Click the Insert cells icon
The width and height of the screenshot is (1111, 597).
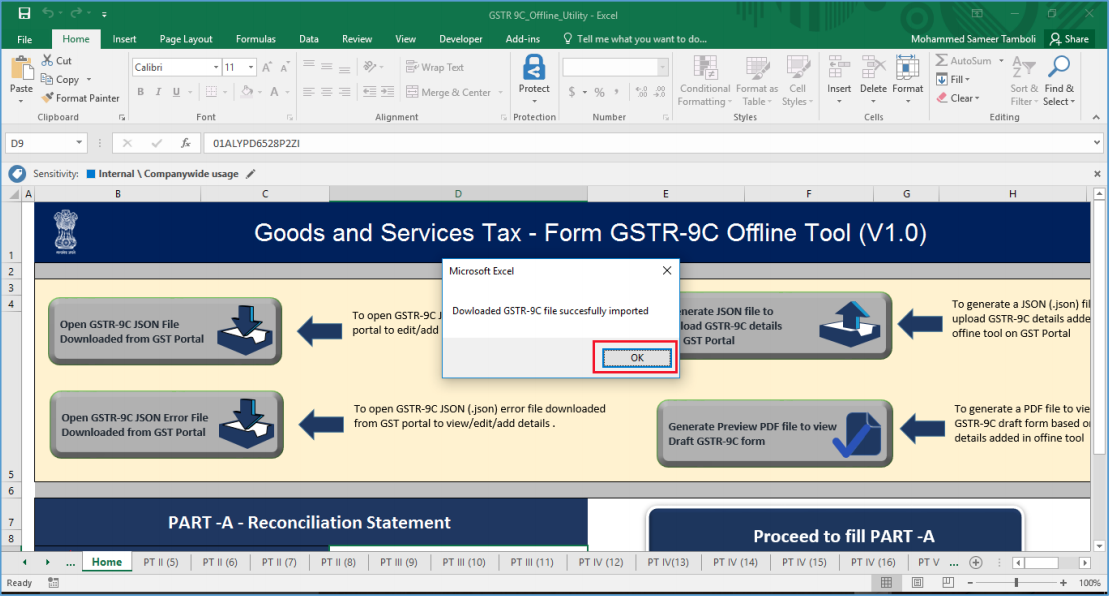pyautogui.click(x=839, y=69)
